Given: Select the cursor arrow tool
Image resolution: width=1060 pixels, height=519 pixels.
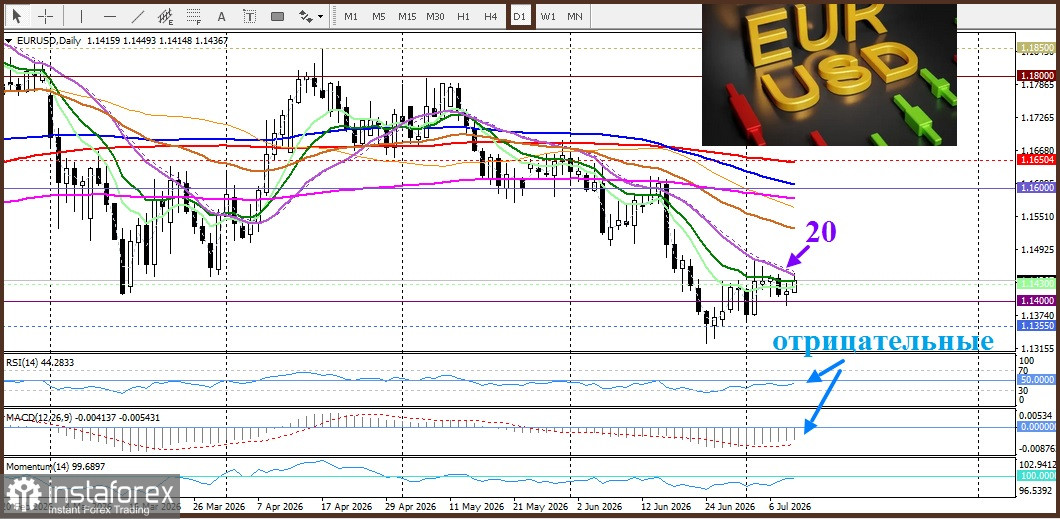Looking at the screenshot, I should (x=17, y=16).
